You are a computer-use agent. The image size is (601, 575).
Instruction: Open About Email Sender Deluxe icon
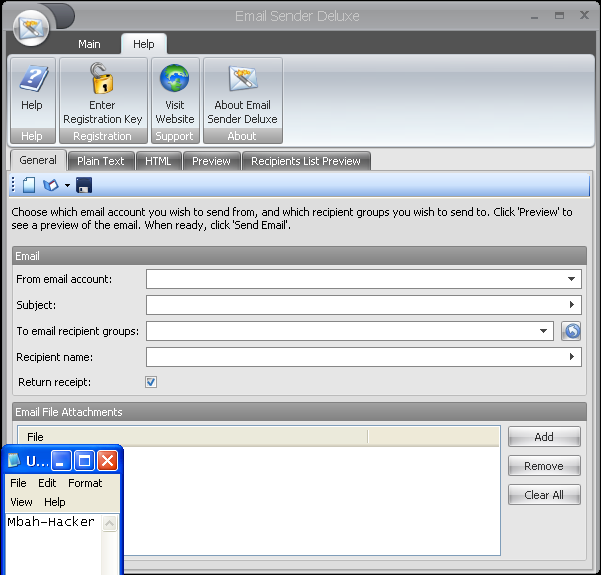pos(243,78)
